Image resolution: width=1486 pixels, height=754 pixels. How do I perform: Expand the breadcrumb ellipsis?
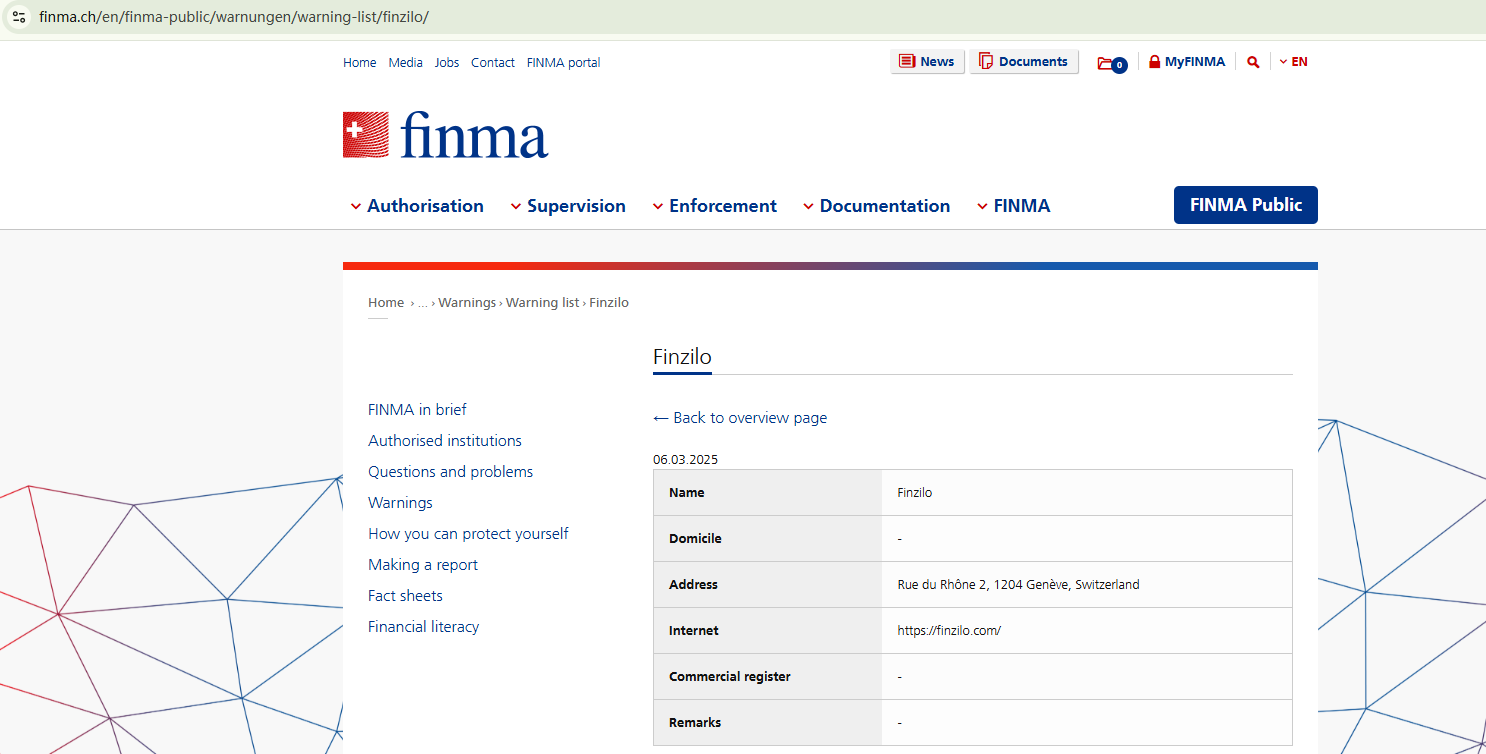click(x=423, y=303)
